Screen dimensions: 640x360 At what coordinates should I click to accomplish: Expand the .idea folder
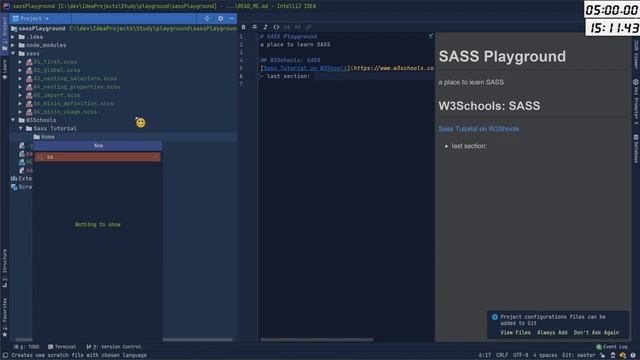13,37
